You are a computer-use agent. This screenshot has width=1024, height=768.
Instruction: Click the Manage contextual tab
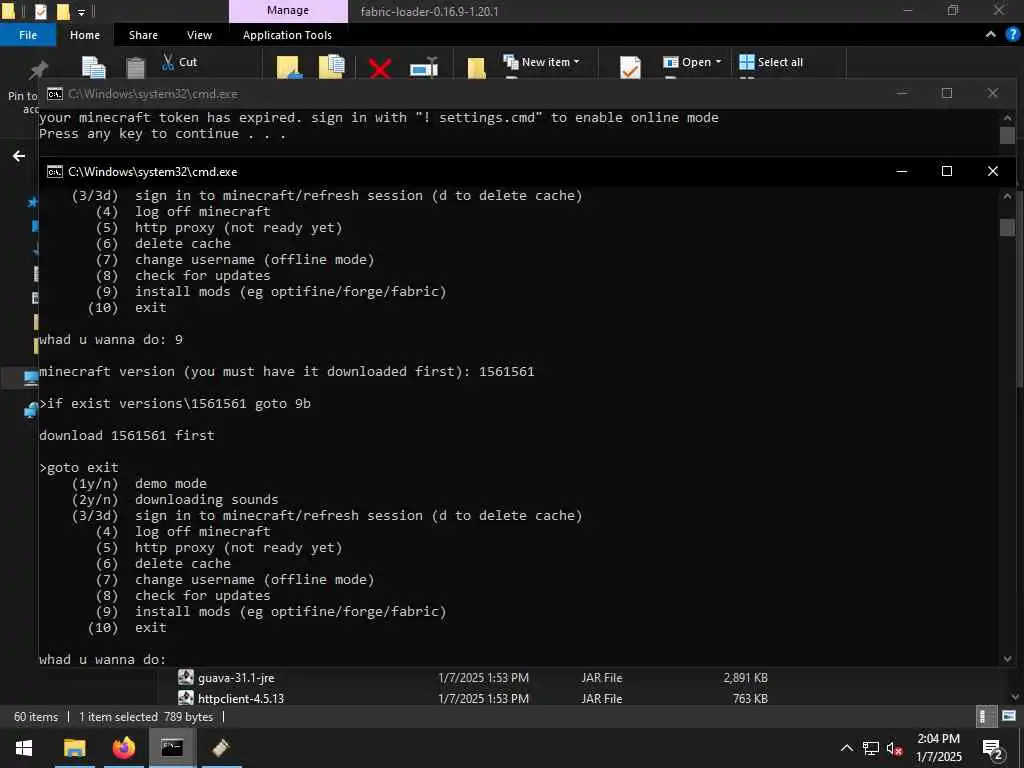pyautogui.click(x=288, y=10)
